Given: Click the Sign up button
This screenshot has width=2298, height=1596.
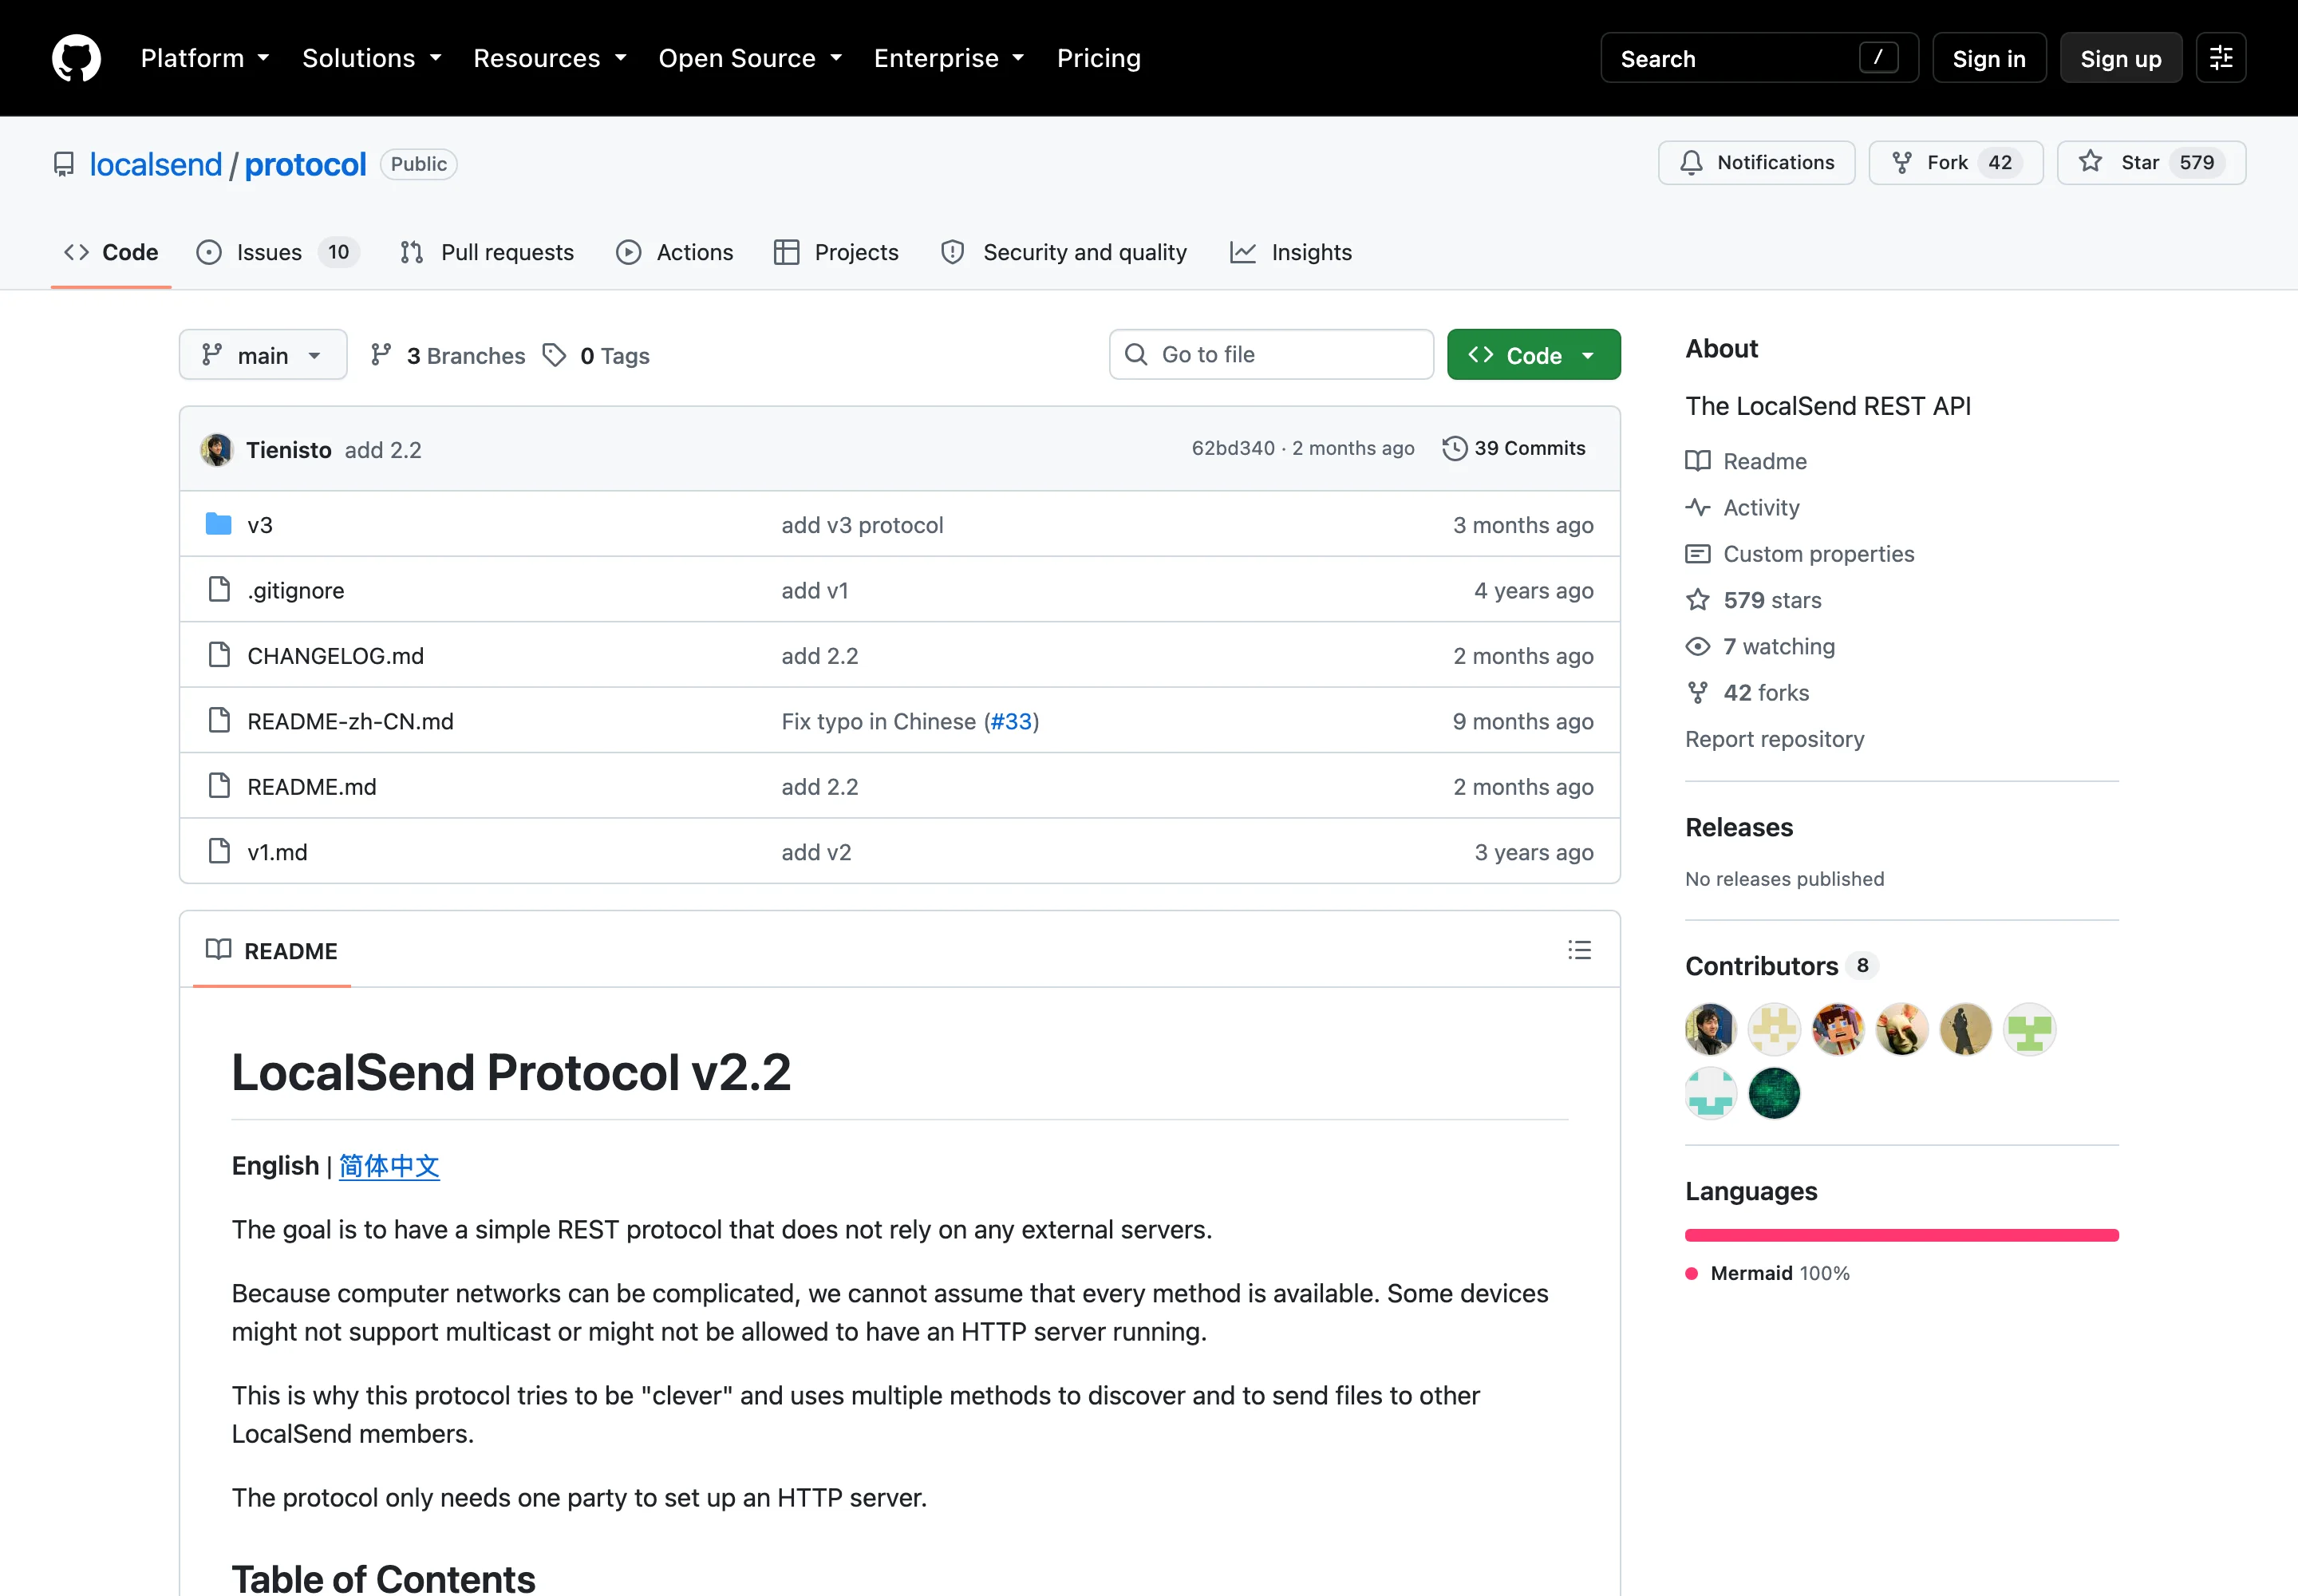Looking at the screenshot, I should (x=2121, y=58).
